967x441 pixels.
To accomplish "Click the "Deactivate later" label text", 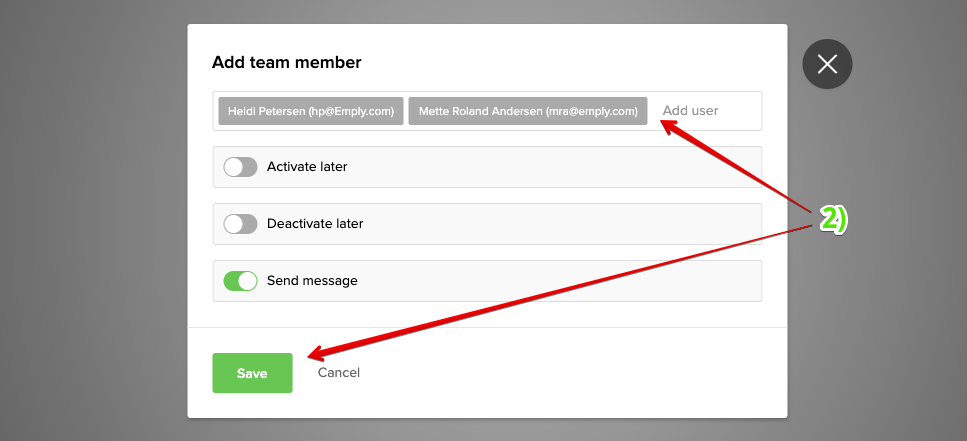I will coord(315,224).
